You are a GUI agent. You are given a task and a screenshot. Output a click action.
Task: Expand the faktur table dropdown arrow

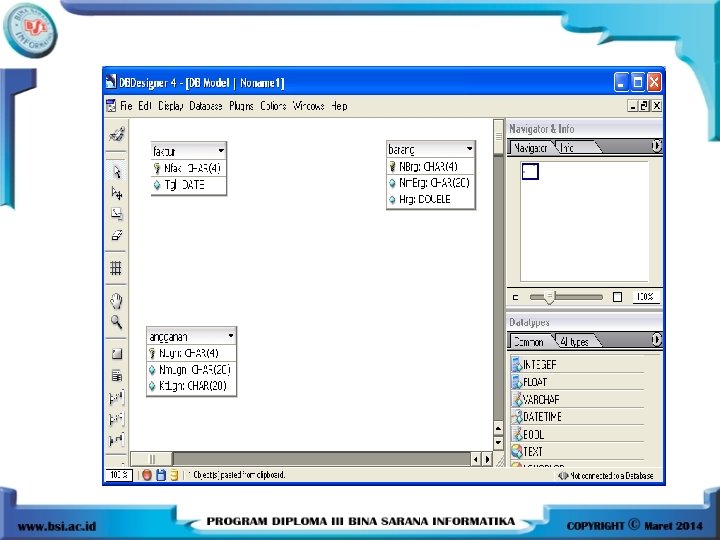(x=221, y=150)
